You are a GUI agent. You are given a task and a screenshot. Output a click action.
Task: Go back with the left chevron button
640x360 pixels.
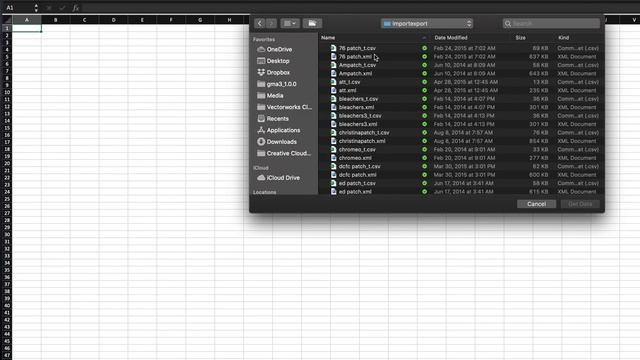click(260, 23)
